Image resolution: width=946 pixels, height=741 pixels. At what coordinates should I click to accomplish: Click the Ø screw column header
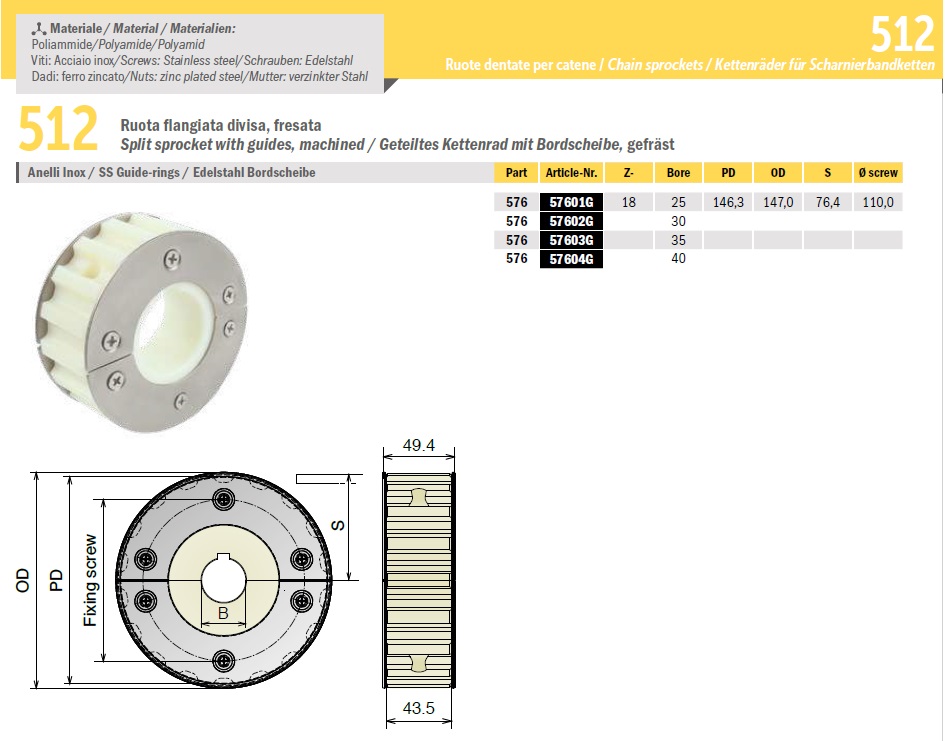pos(878,173)
